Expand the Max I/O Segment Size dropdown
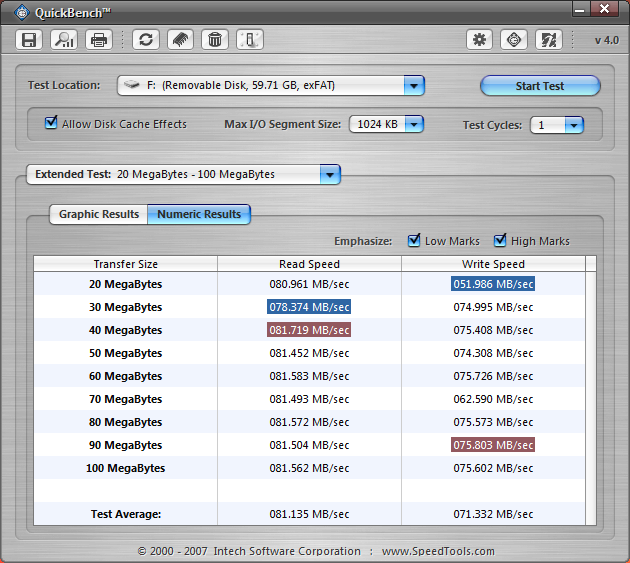 pyautogui.click(x=413, y=125)
